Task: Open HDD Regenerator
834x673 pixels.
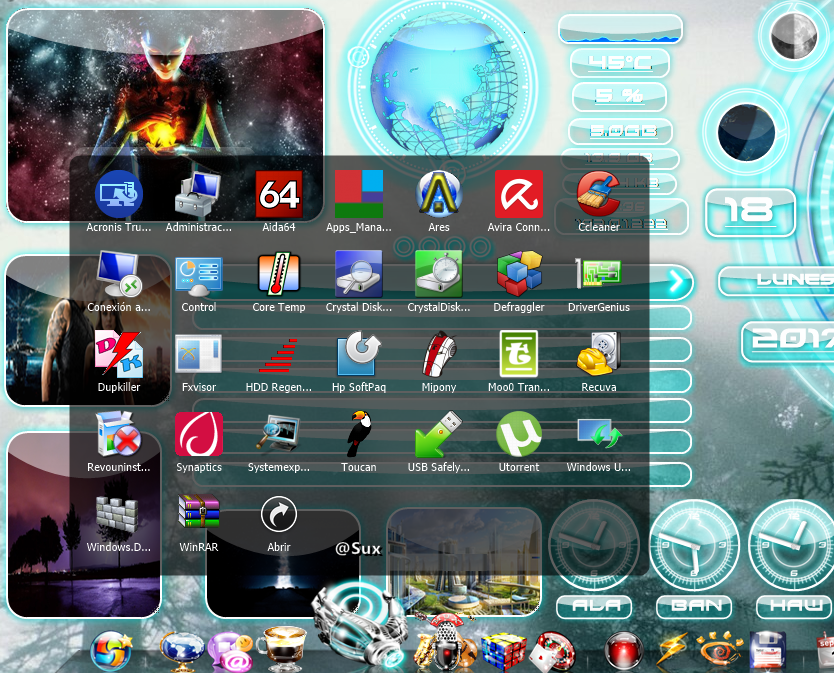Action: point(279,356)
